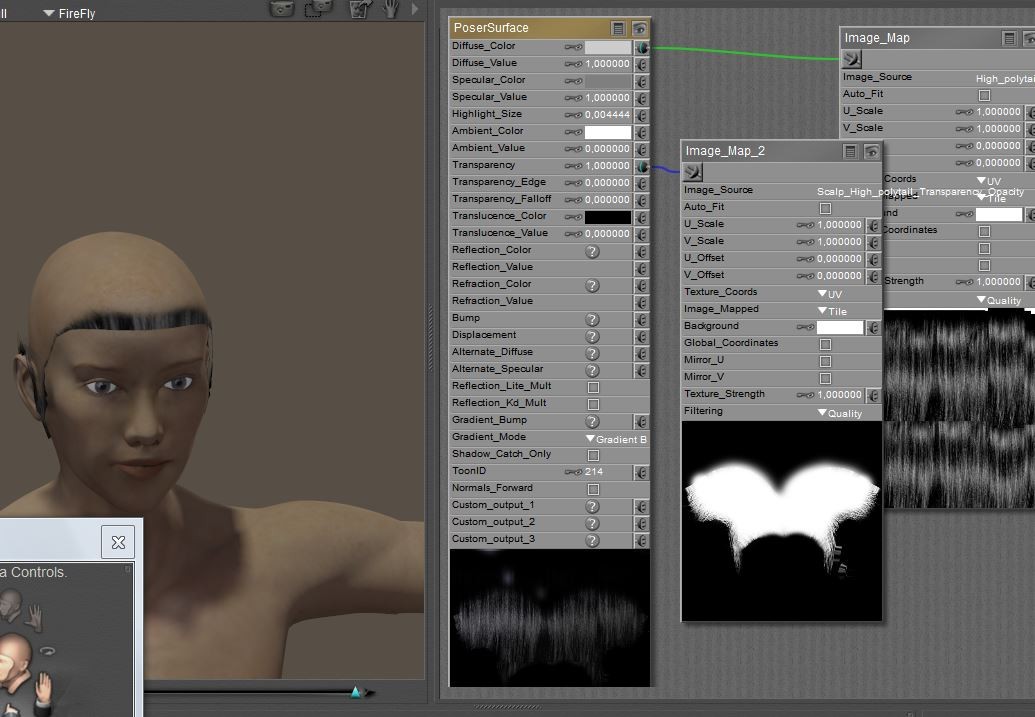Click the render camera icon above the preview
Viewport: 1035px width, 717px height.
[283, 8]
